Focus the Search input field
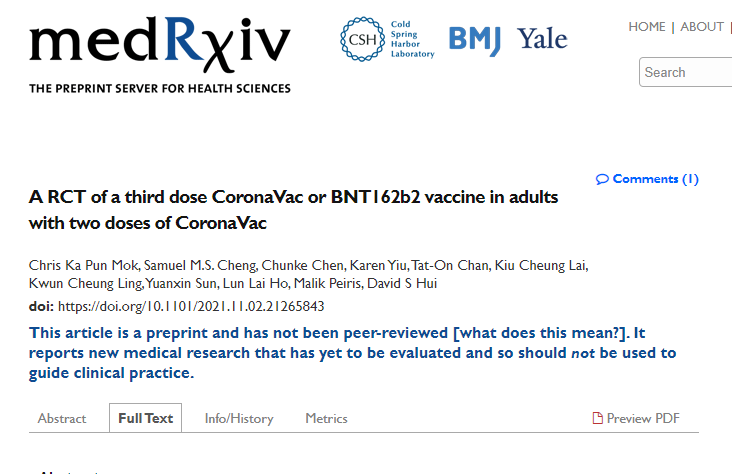The height and width of the screenshot is (474, 732). pos(685,72)
